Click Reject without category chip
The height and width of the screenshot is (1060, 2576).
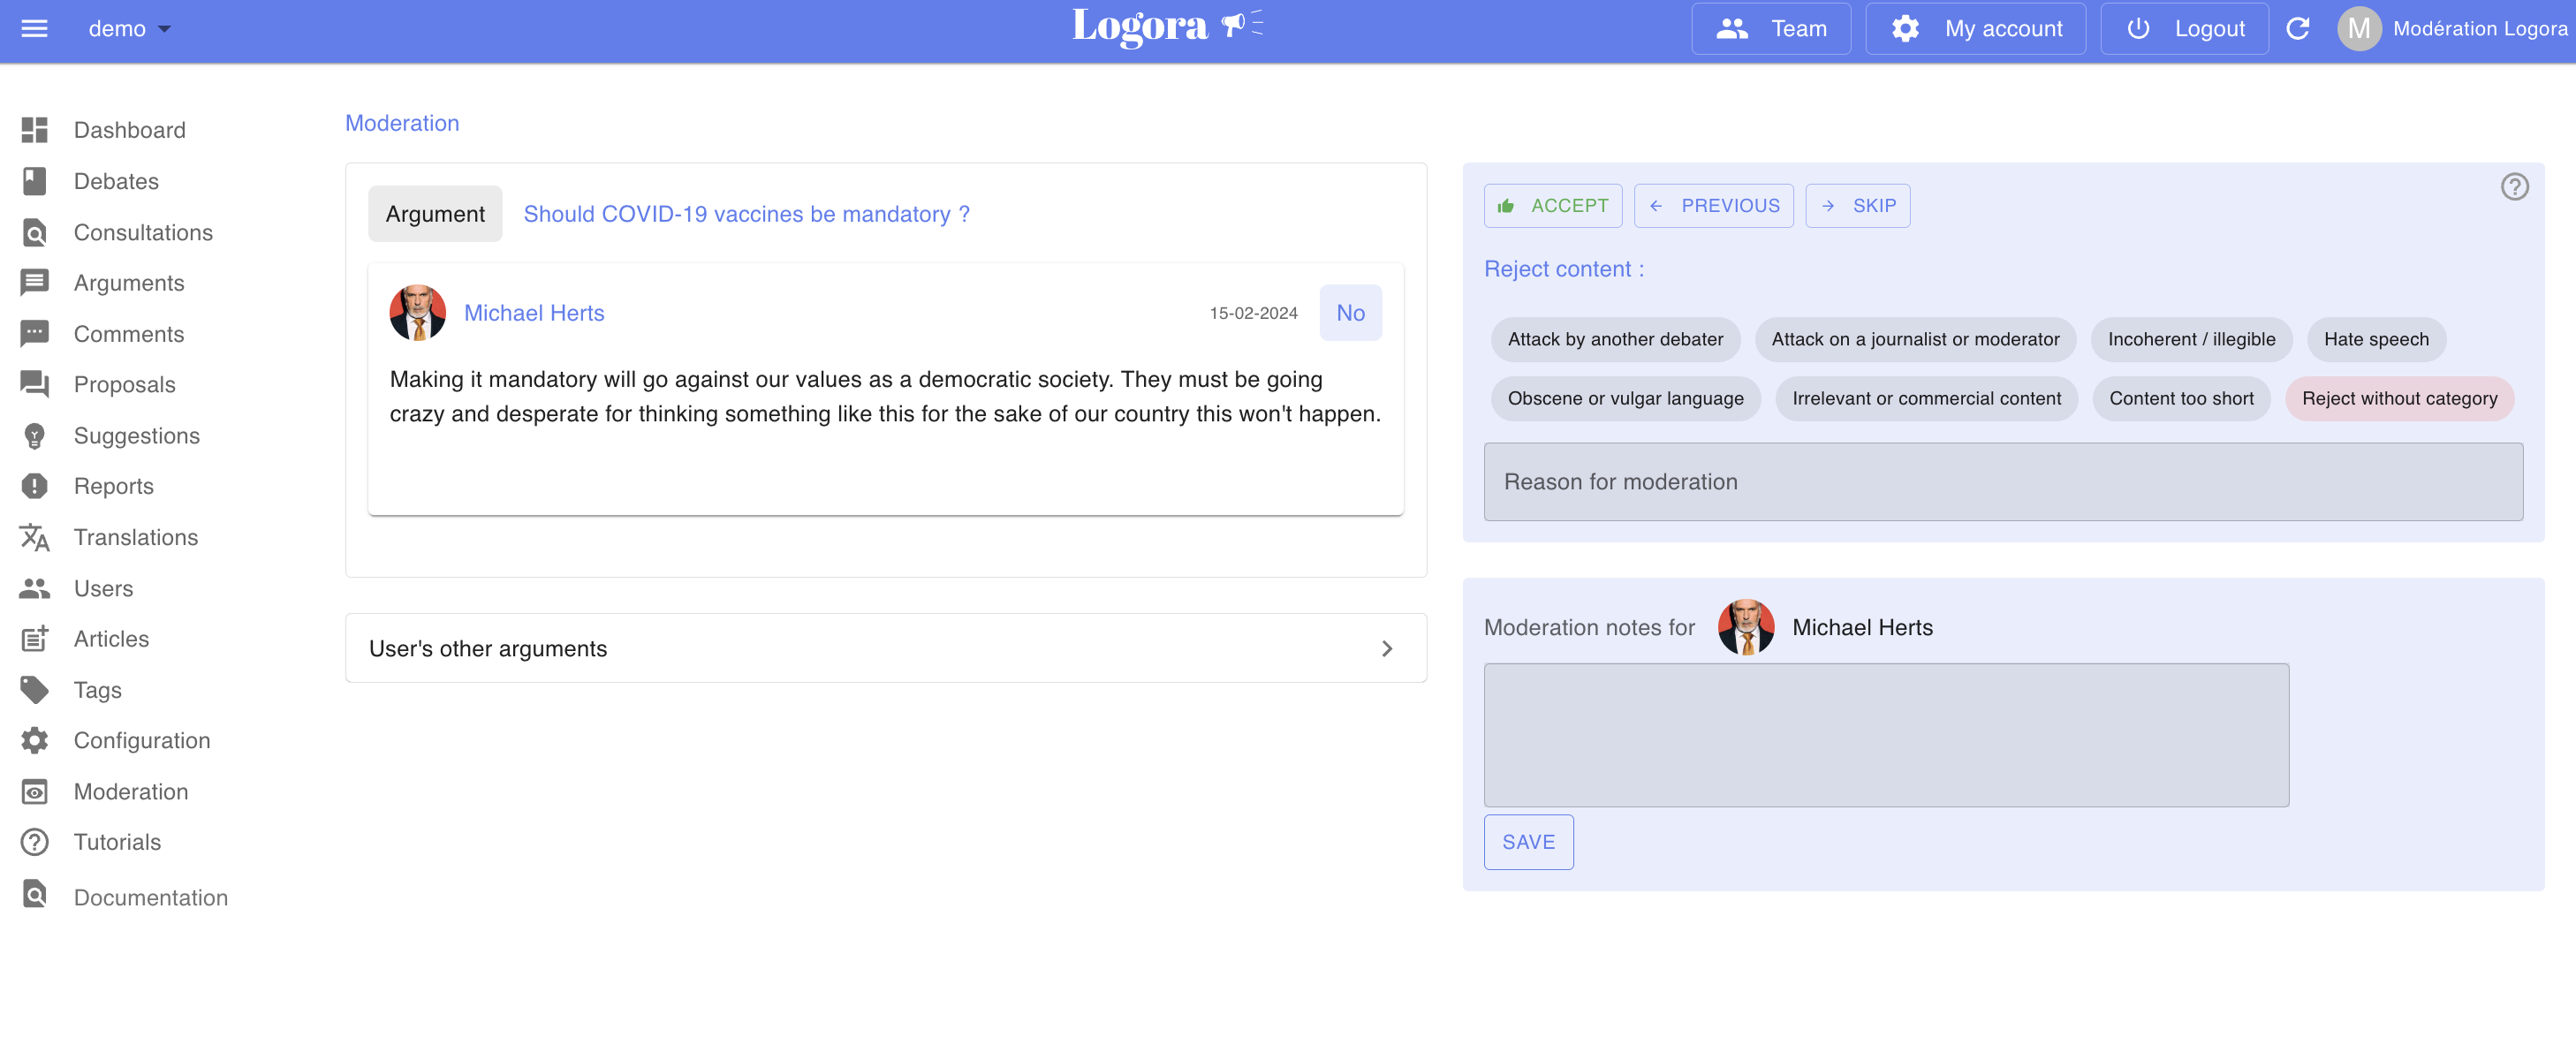tap(2399, 398)
